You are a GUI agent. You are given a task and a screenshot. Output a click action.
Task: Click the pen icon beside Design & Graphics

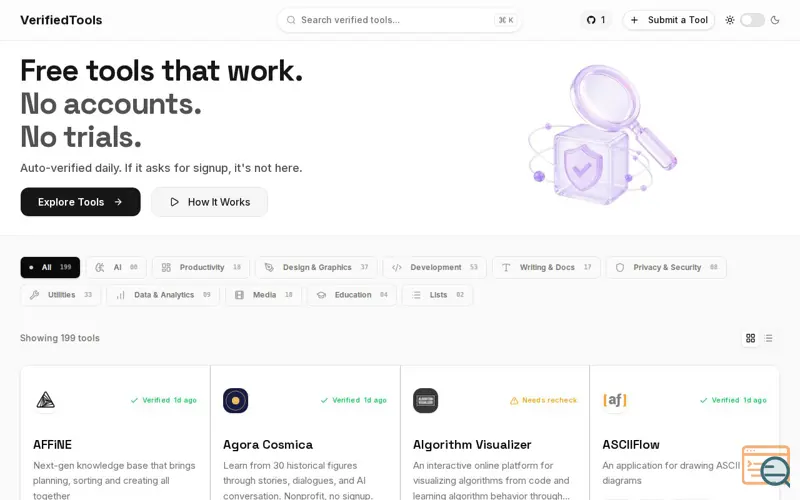coord(269,267)
